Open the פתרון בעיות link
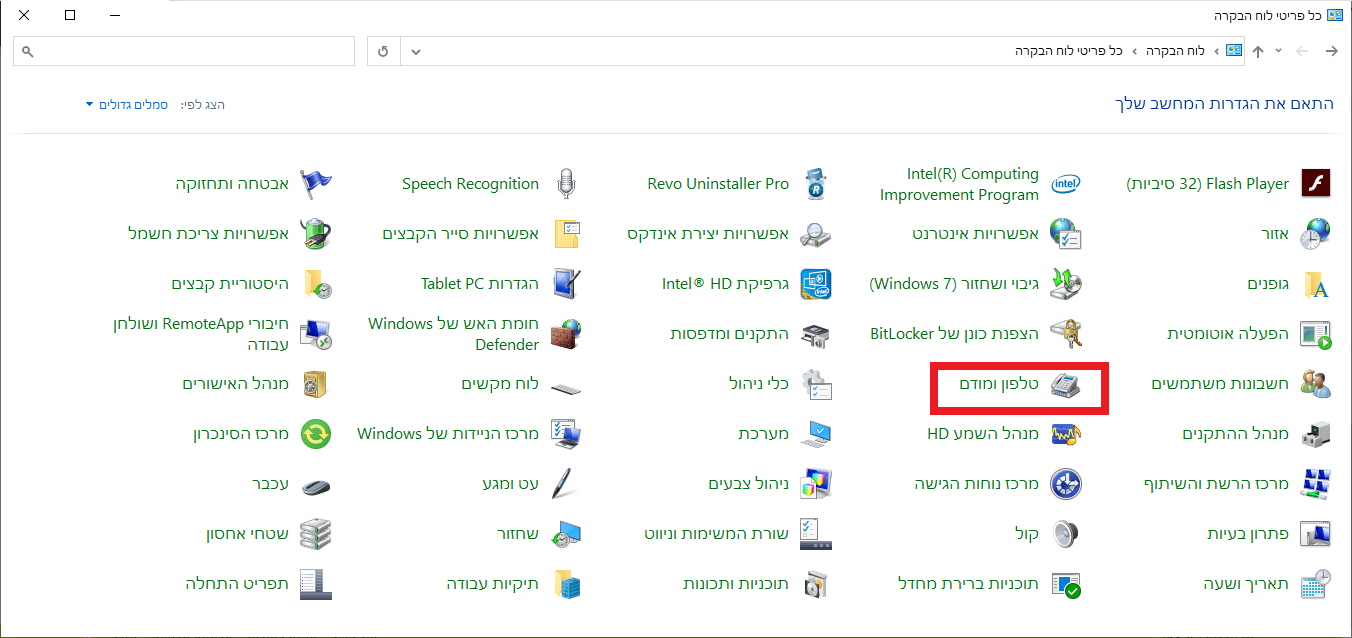The height and width of the screenshot is (638, 1352). (1248, 534)
